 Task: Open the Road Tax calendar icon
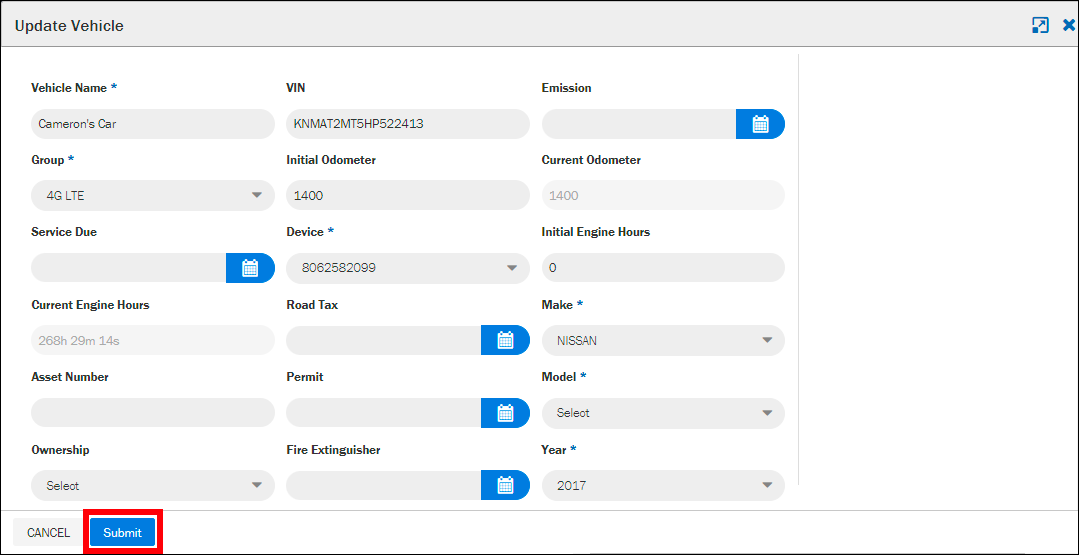(x=505, y=340)
